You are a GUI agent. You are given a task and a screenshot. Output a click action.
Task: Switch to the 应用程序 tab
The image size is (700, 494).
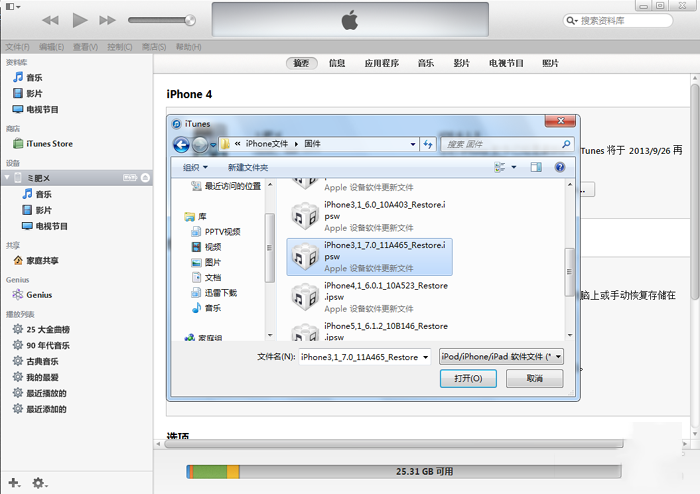click(x=382, y=63)
